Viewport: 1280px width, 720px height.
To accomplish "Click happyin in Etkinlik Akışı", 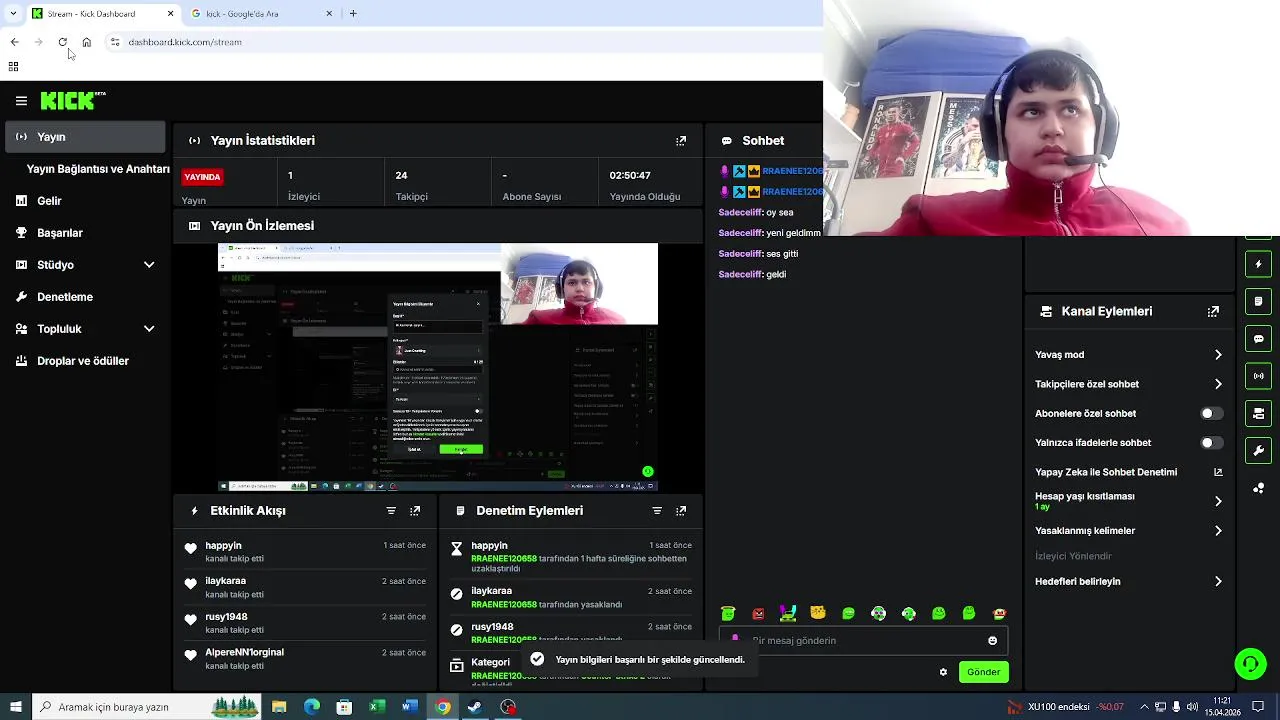I will click(x=223, y=546).
